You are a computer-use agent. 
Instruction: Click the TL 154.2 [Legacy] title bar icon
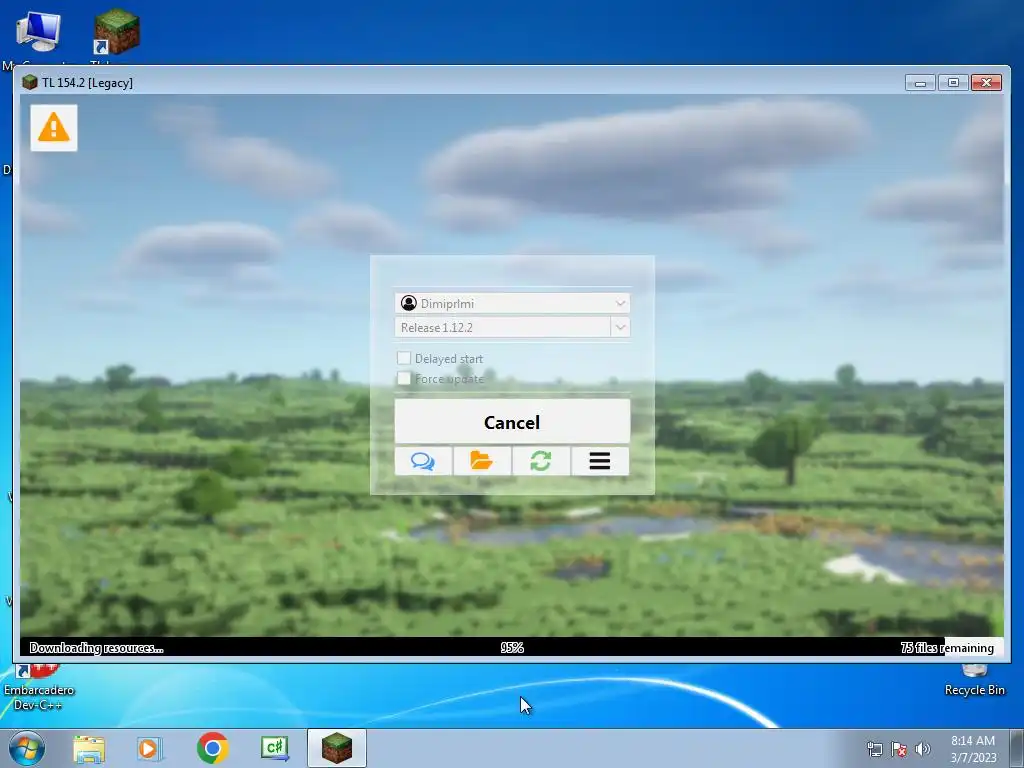29,82
